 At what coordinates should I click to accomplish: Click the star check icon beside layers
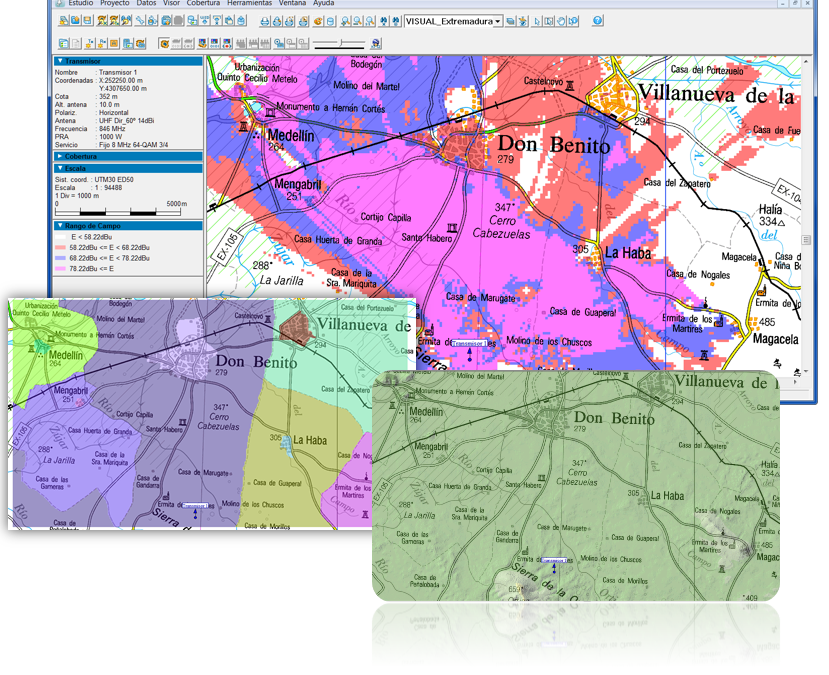523,21
